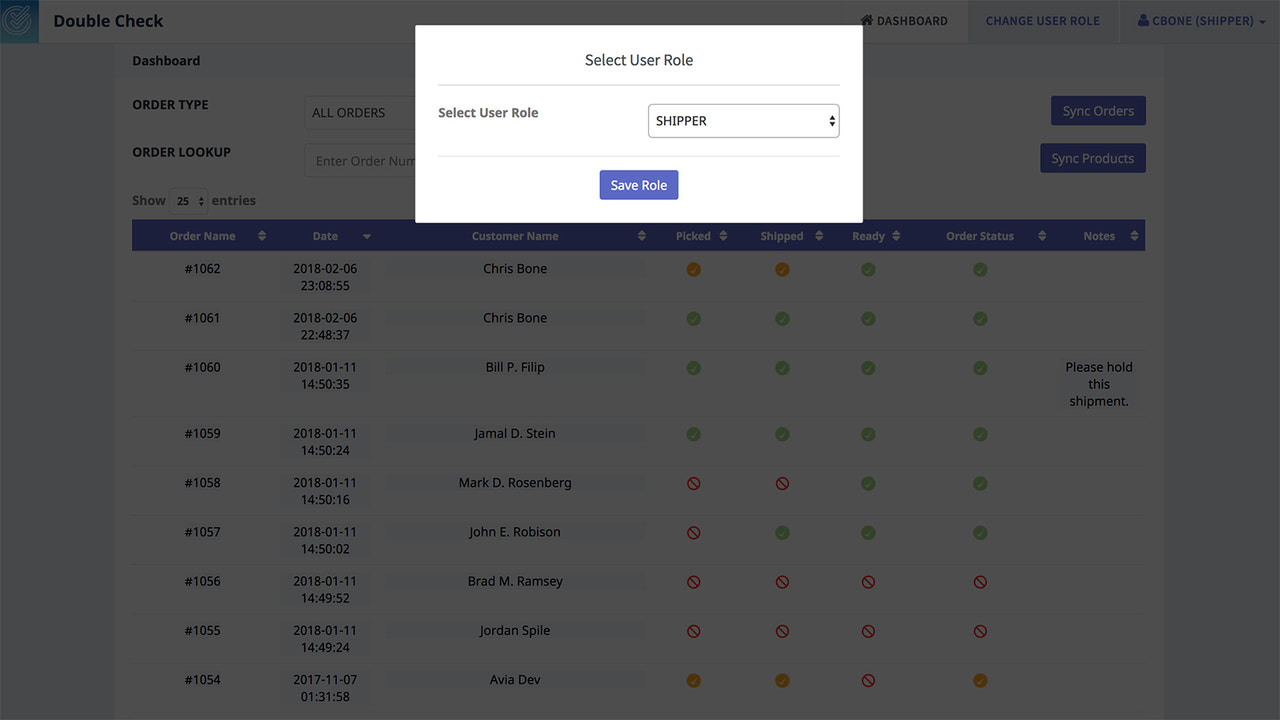The width and height of the screenshot is (1280, 720).
Task: Click the red Ready icon for order #1055
Action: pos(867,631)
